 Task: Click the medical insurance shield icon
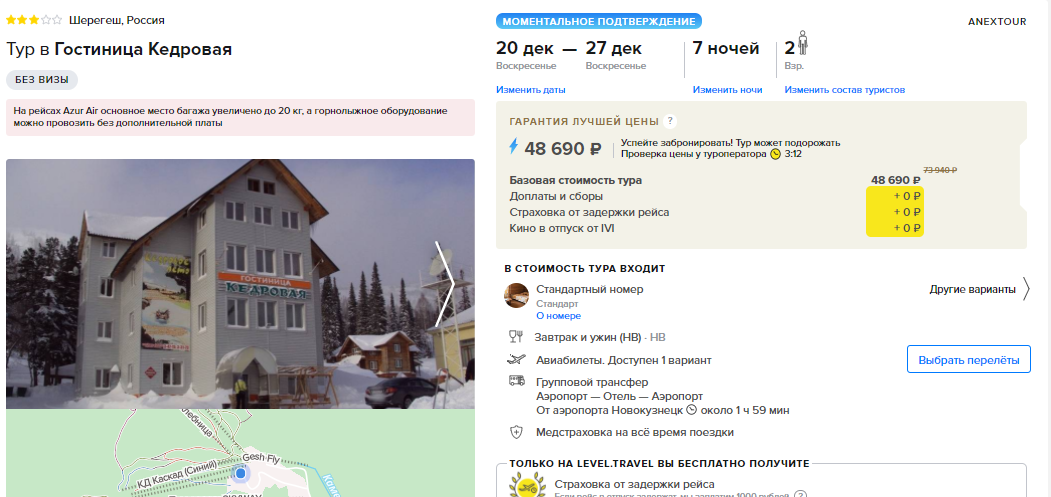pos(516,432)
